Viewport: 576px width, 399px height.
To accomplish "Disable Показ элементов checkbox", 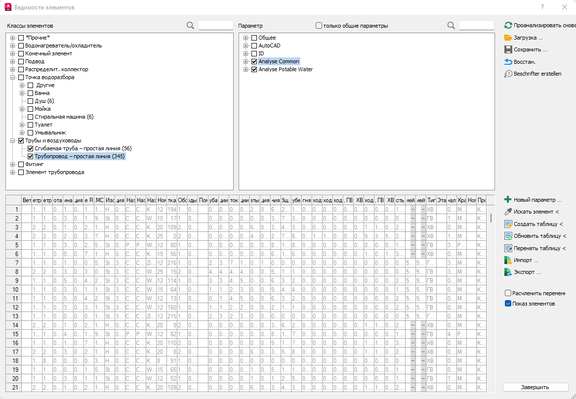I will (508, 303).
